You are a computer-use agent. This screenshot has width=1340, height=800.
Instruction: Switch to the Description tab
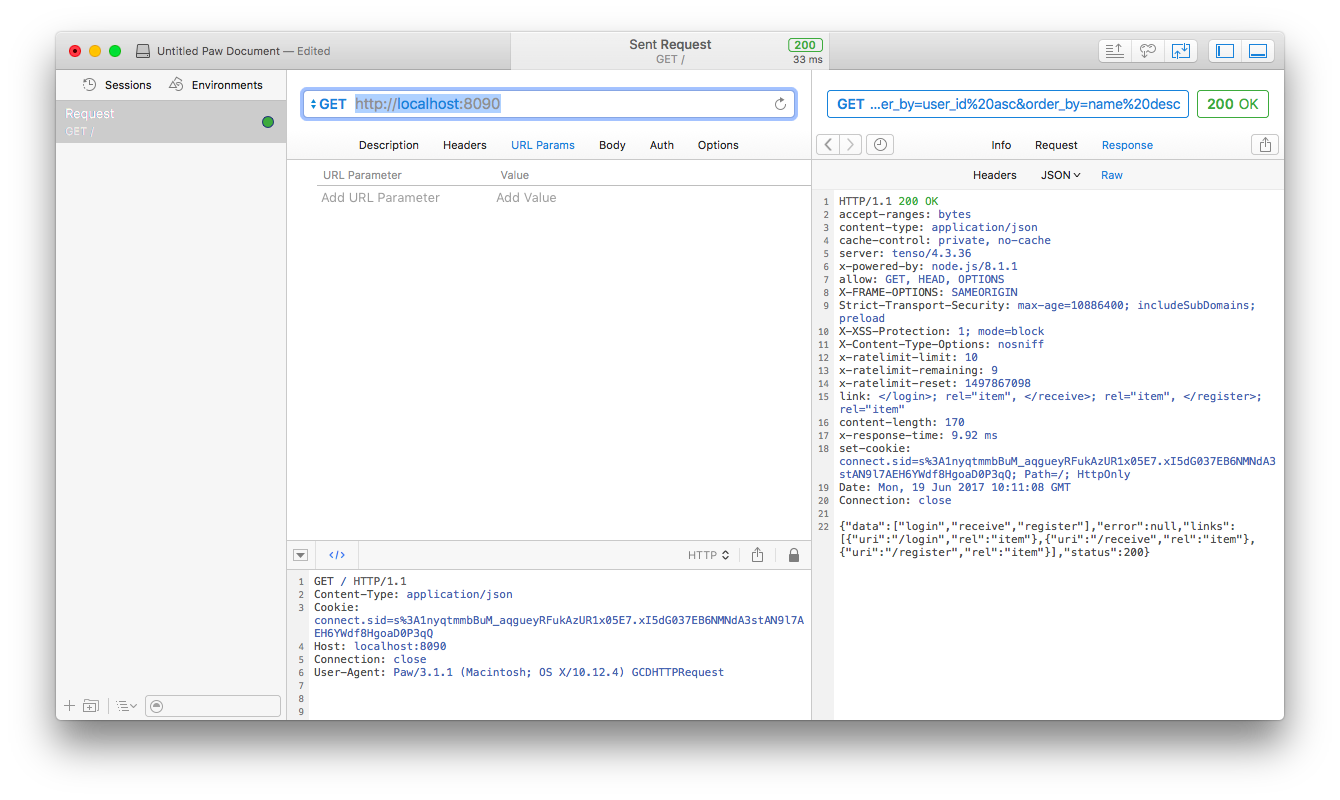389,145
